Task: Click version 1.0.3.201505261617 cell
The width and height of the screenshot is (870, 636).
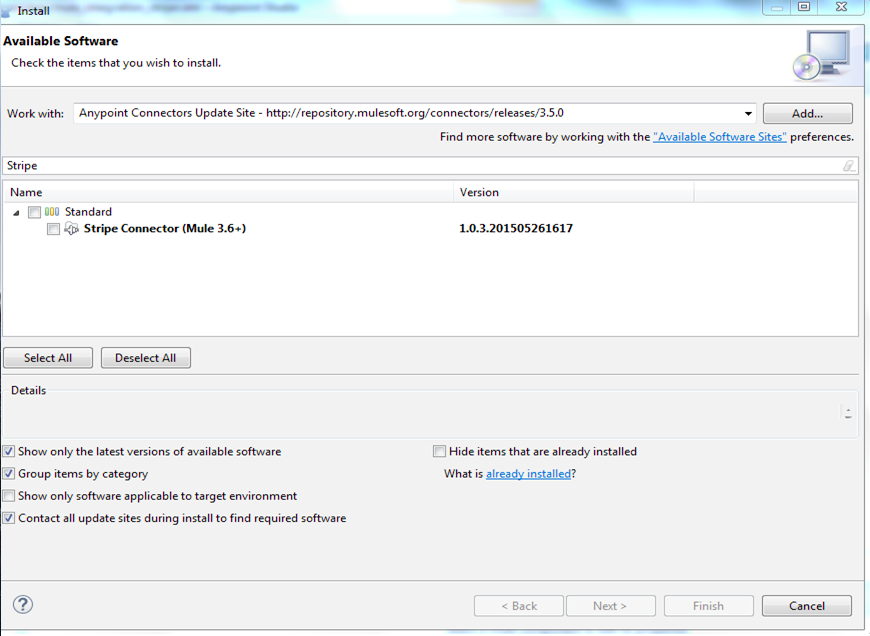Action: tap(516, 228)
